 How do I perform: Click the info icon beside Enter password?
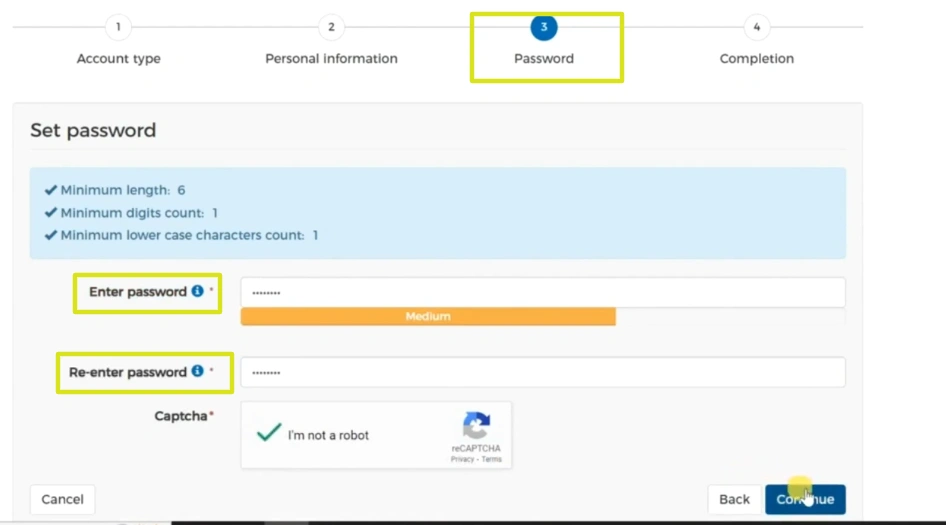point(197,291)
